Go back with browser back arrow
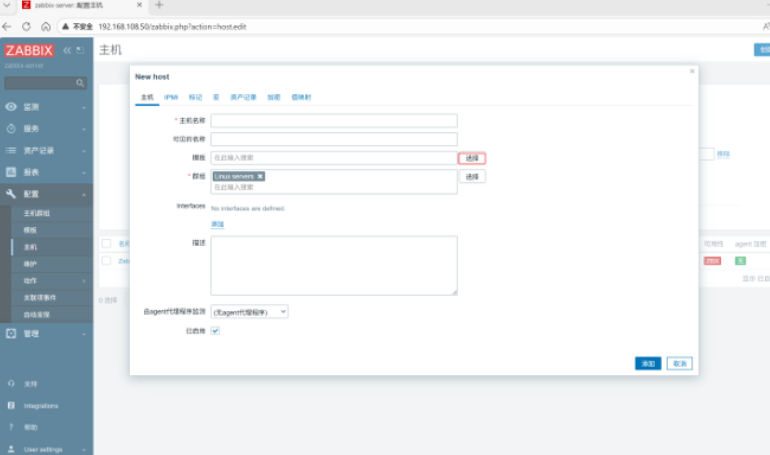The height and width of the screenshot is (455, 770). pos(7,27)
